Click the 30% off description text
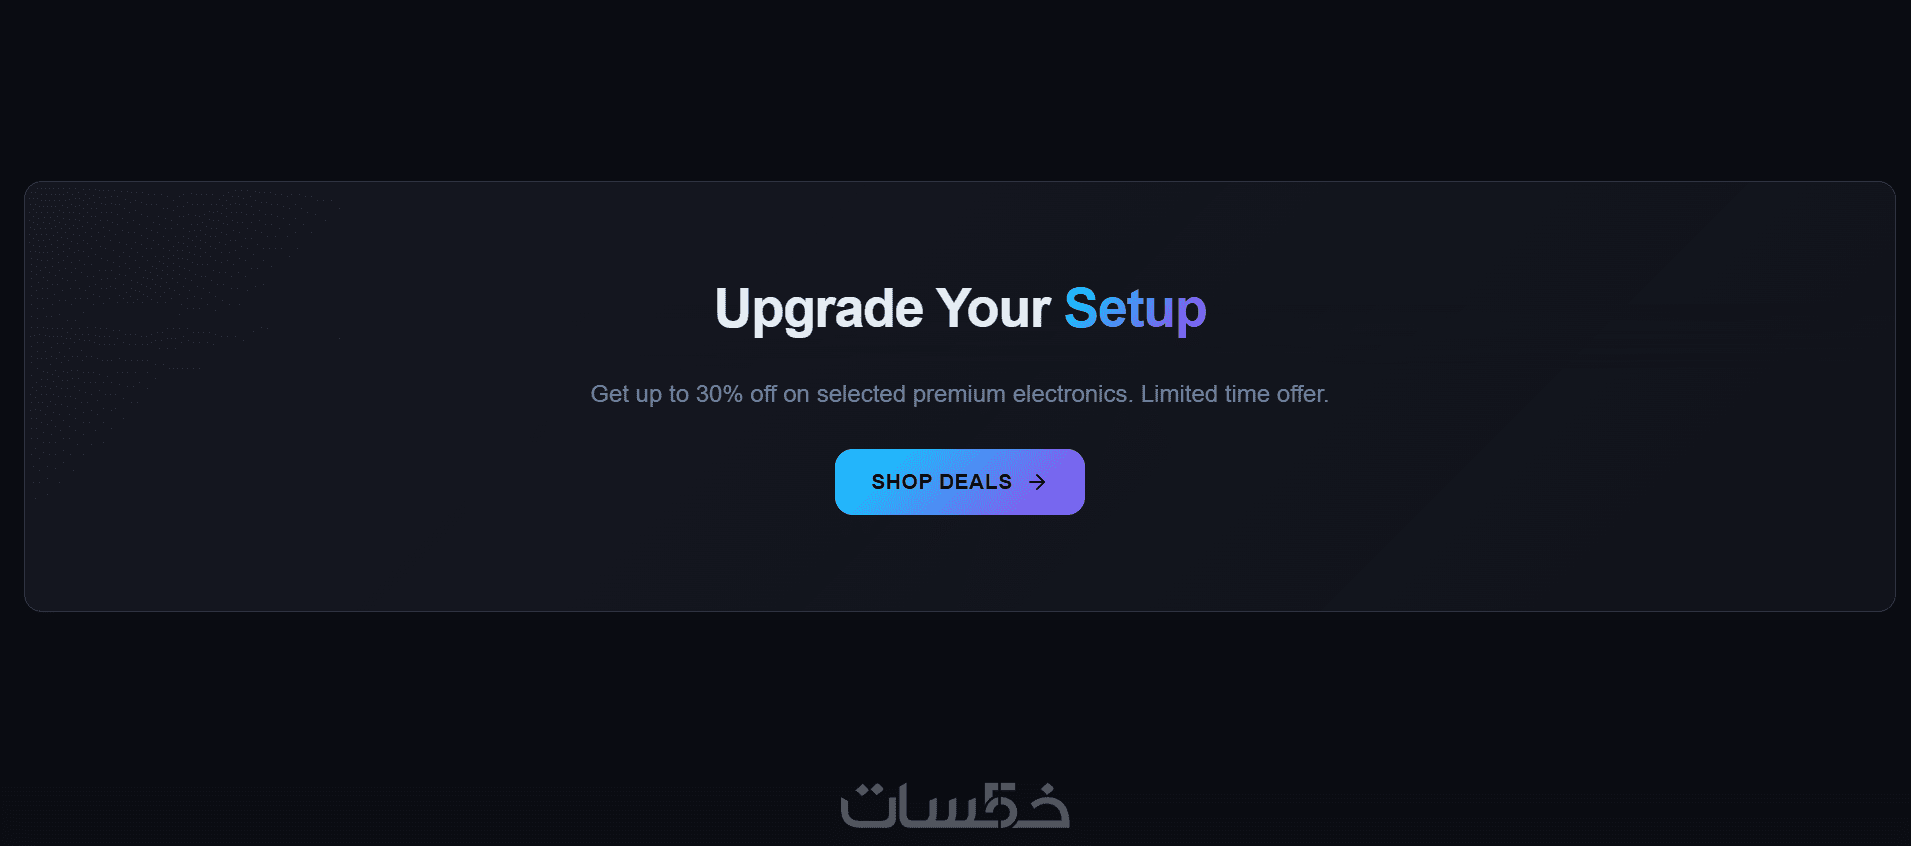This screenshot has width=1911, height=846. click(959, 394)
